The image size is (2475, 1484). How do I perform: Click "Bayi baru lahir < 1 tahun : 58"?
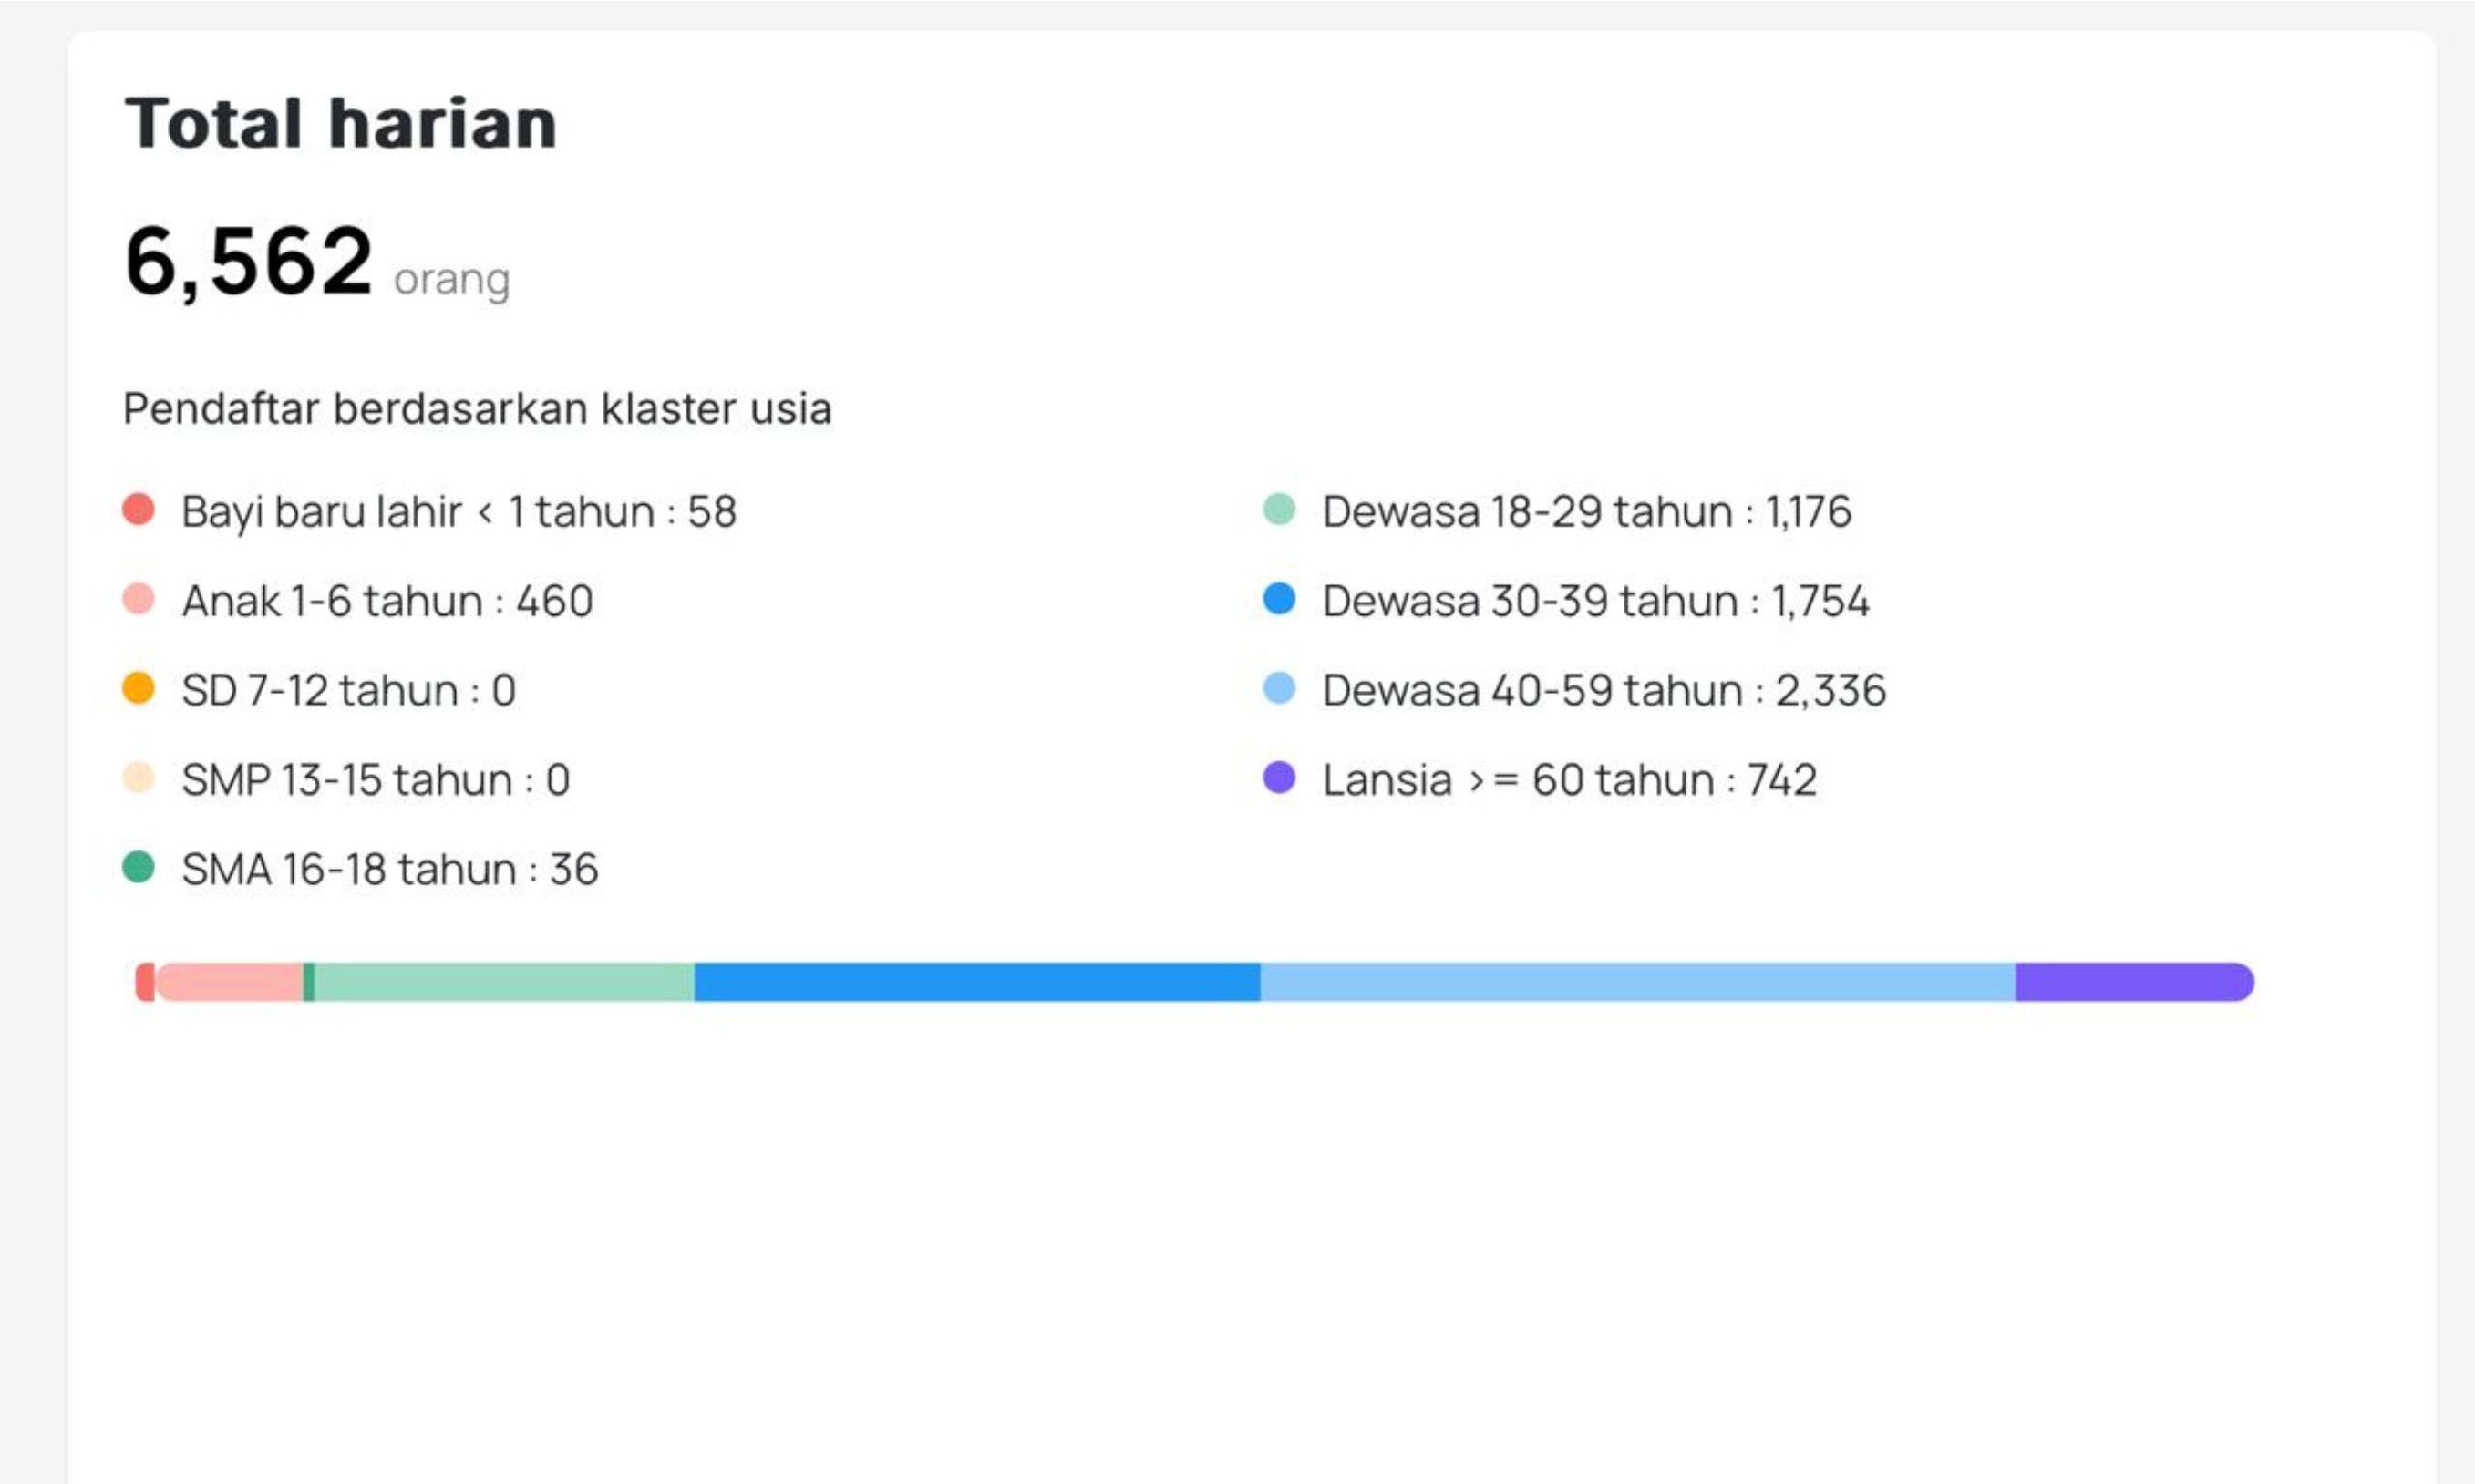pos(459,512)
